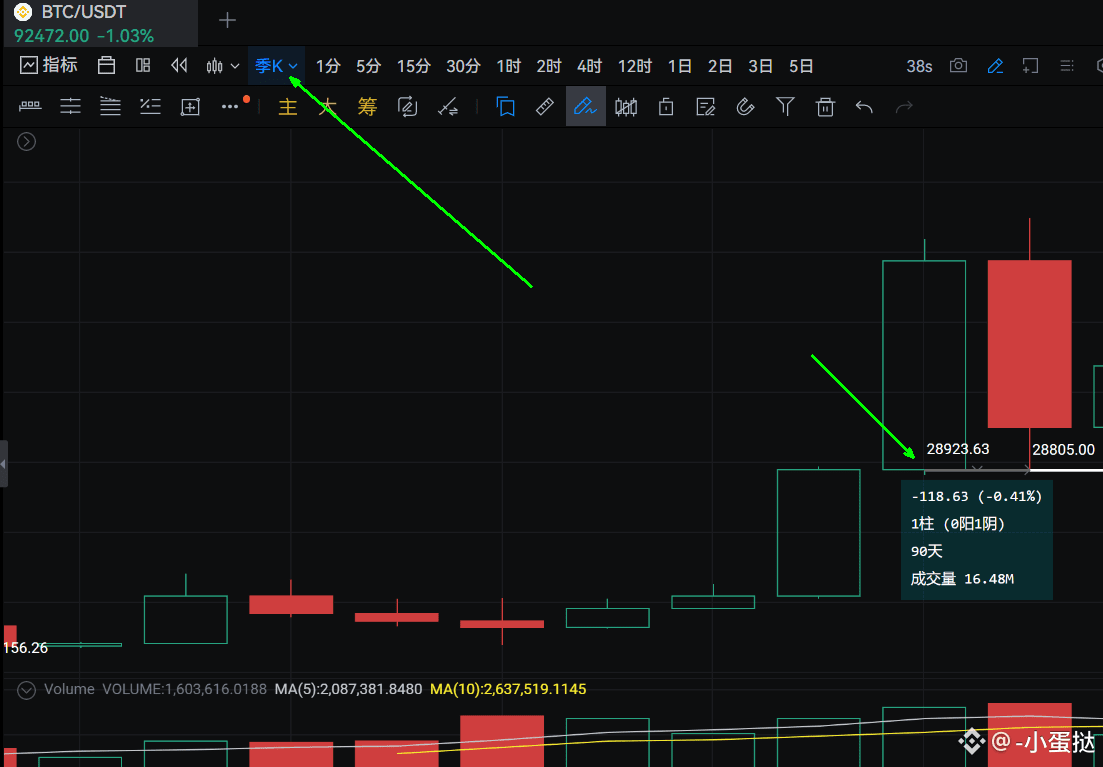
Task: Open more drawing tools ellipsis menu
Action: pos(230,107)
